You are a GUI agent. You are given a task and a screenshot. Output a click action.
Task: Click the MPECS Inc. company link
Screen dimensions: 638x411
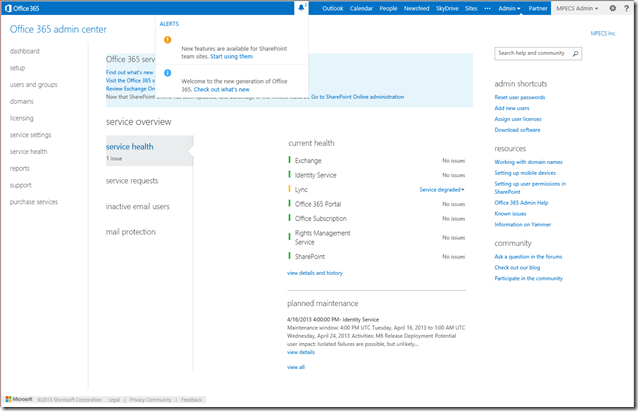[x=603, y=33]
